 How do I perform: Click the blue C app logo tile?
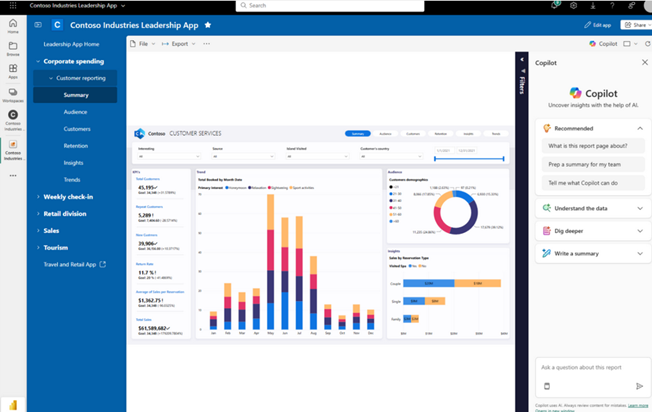pos(57,25)
